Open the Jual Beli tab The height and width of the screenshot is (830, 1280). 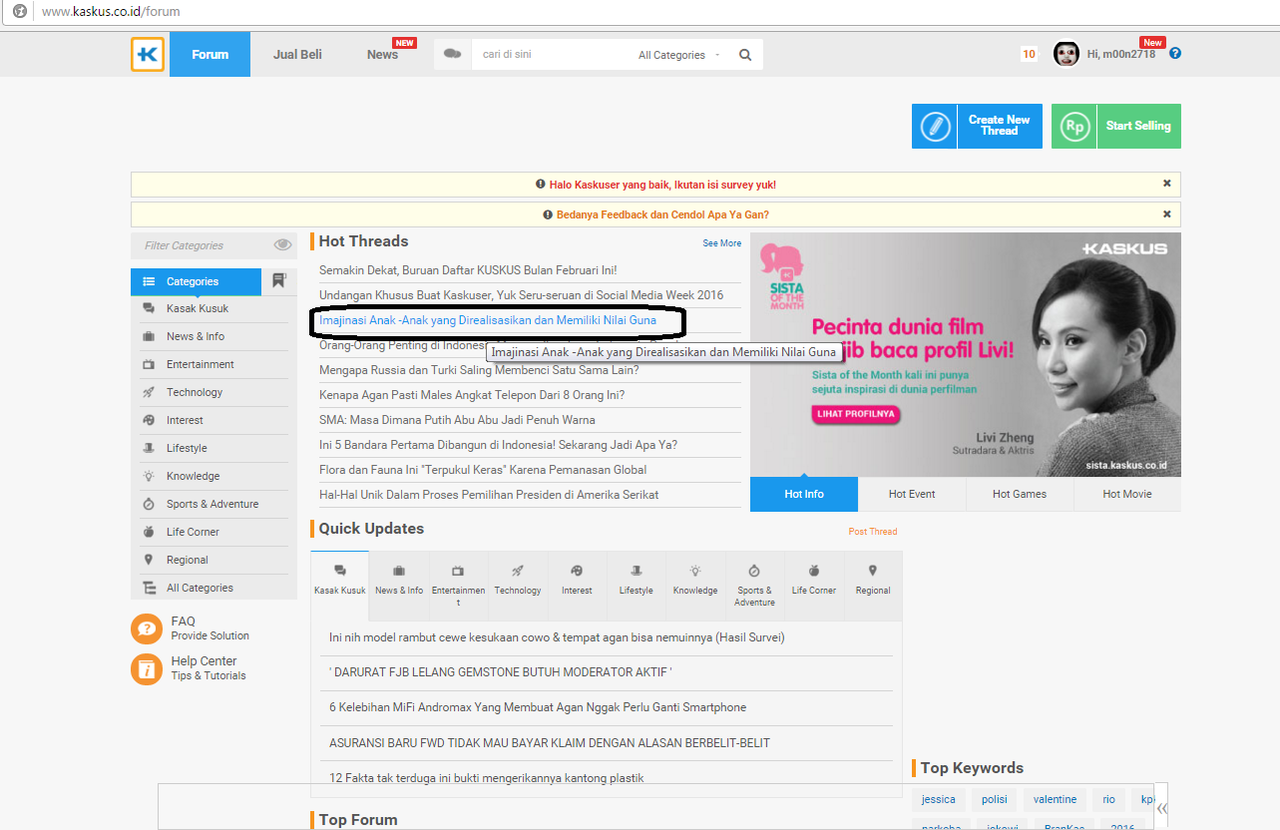(298, 54)
